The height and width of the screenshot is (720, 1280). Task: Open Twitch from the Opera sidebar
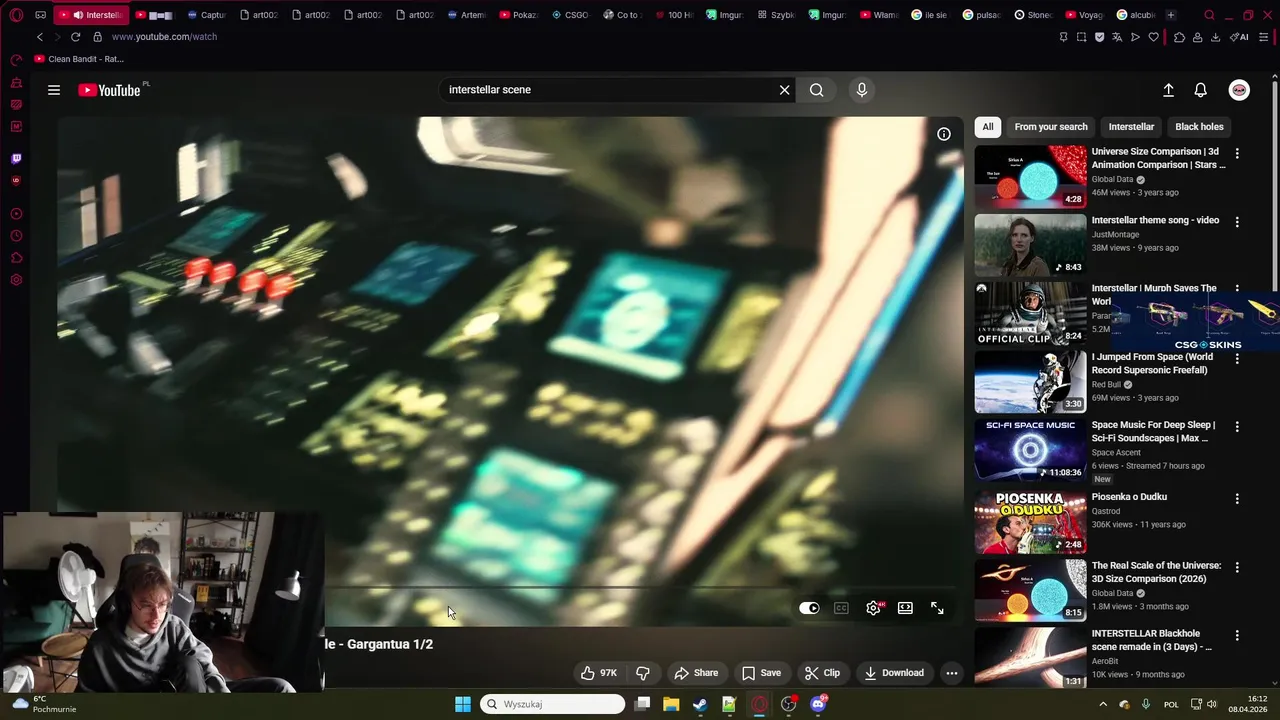coord(16,159)
